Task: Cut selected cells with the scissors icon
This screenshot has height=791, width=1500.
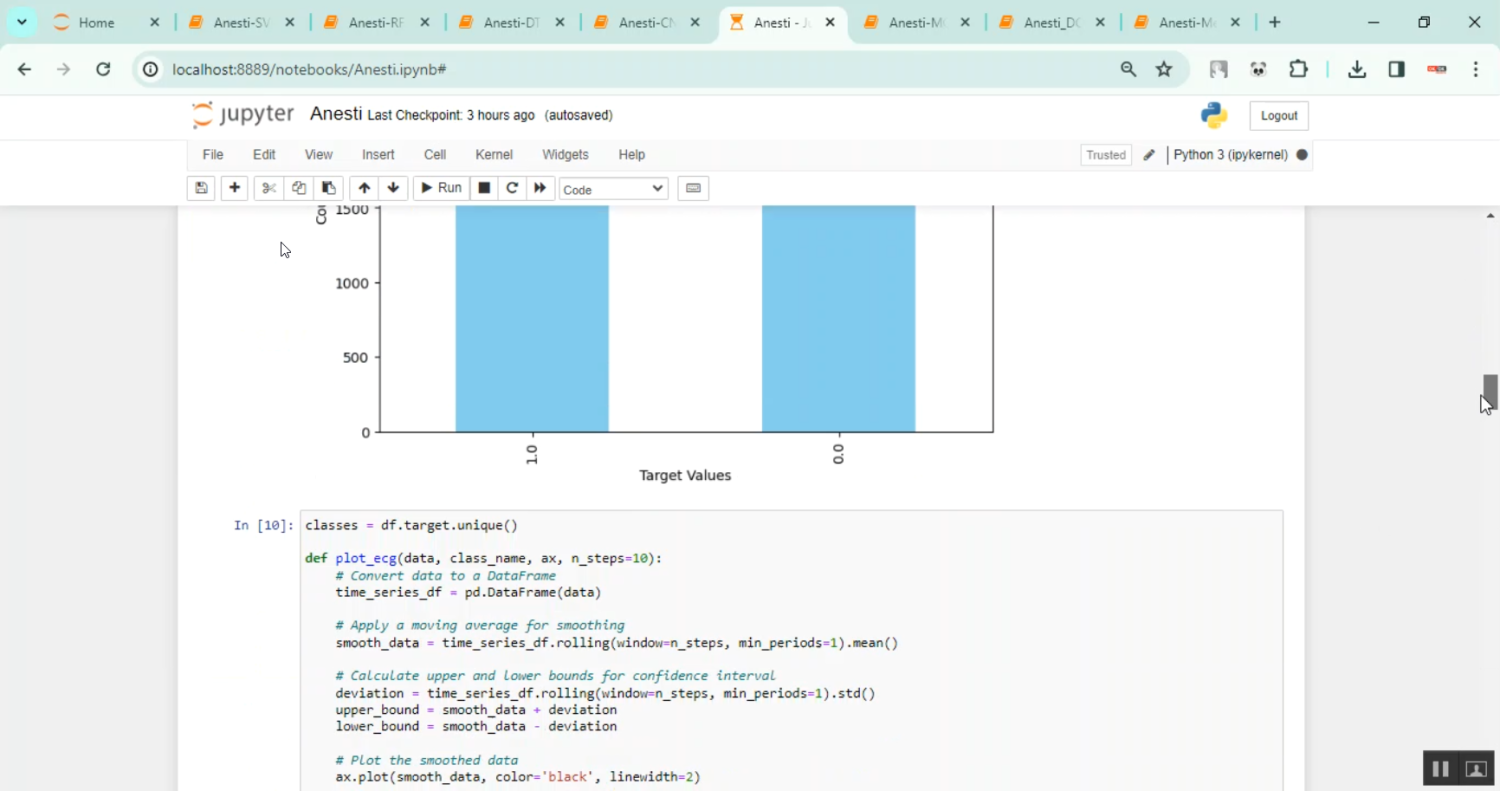Action: click(x=268, y=188)
